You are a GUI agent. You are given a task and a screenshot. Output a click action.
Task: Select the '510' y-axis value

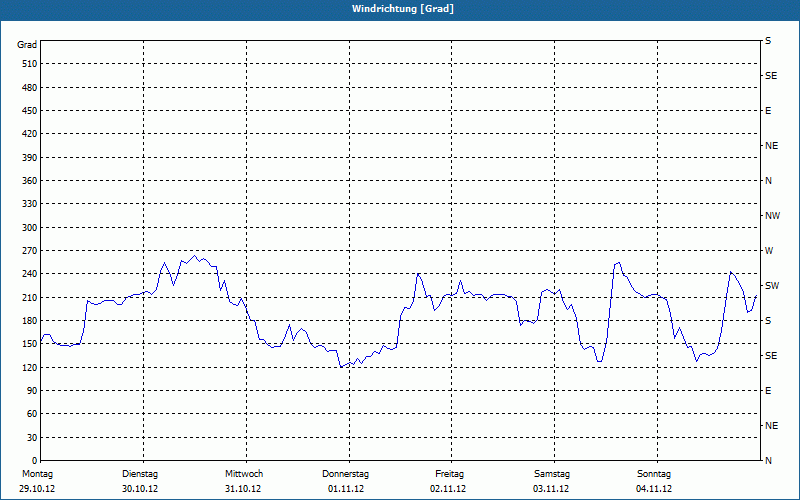coord(29,64)
